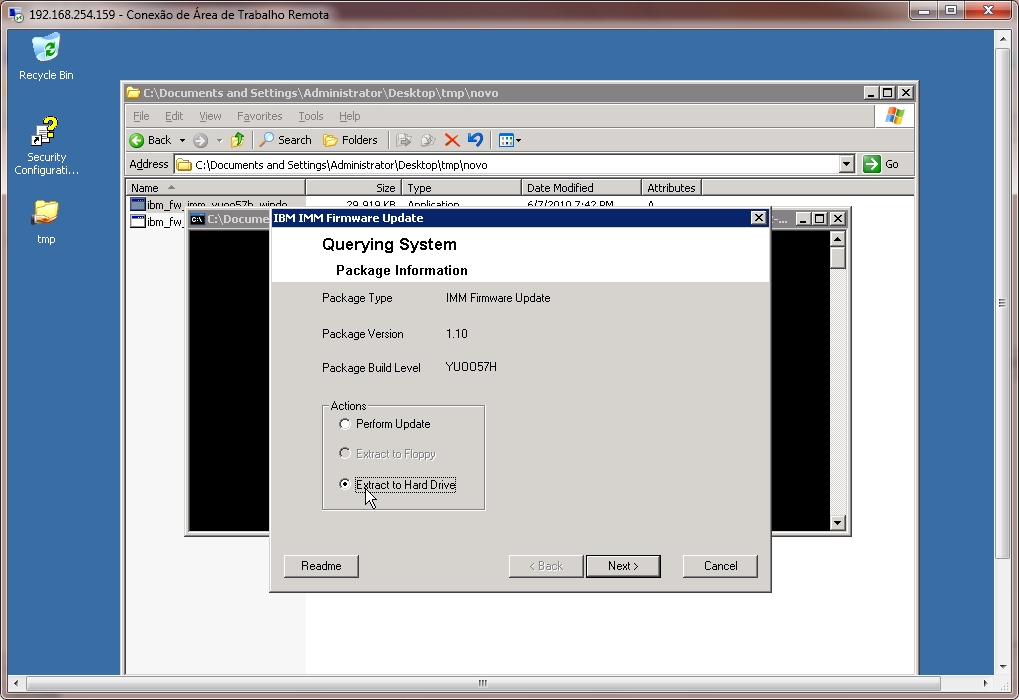This screenshot has height=700, width=1019.
Task: Click the Delete (red X) toolbar icon
Action: 452,140
